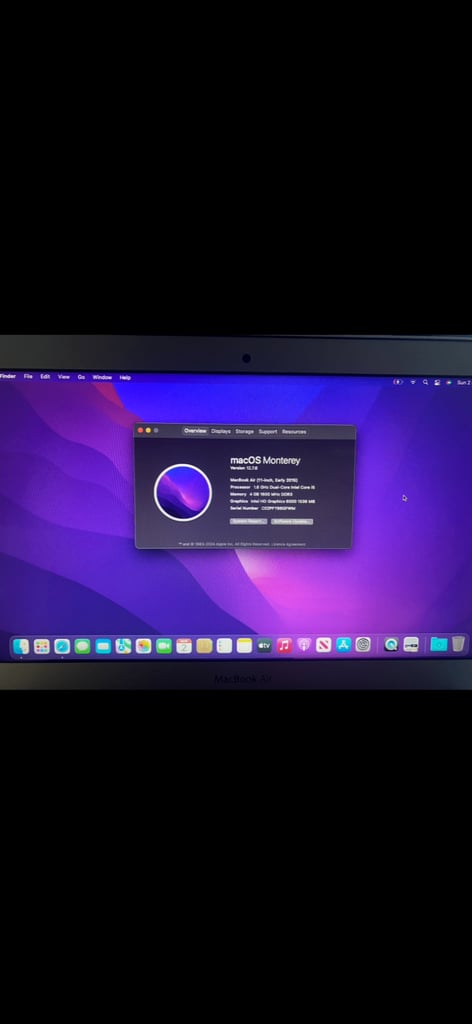This screenshot has height=1024, width=472.
Task: Open the Photos app in Dock
Action: pyautogui.click(x=144, y=646)
